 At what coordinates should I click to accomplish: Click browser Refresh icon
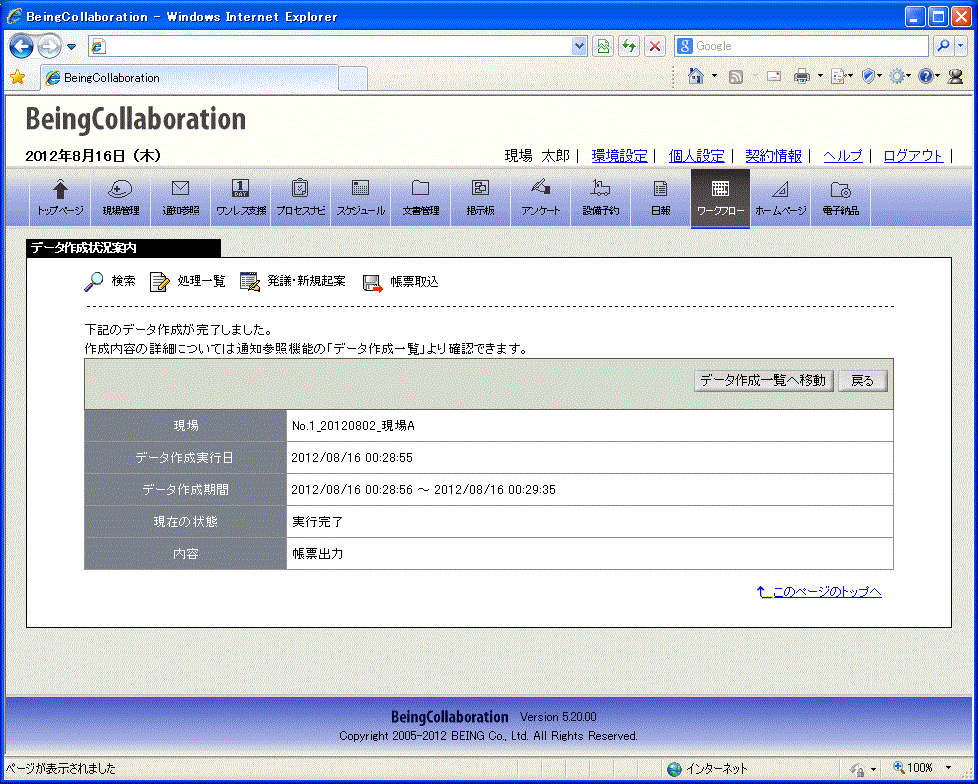point(629,46)
